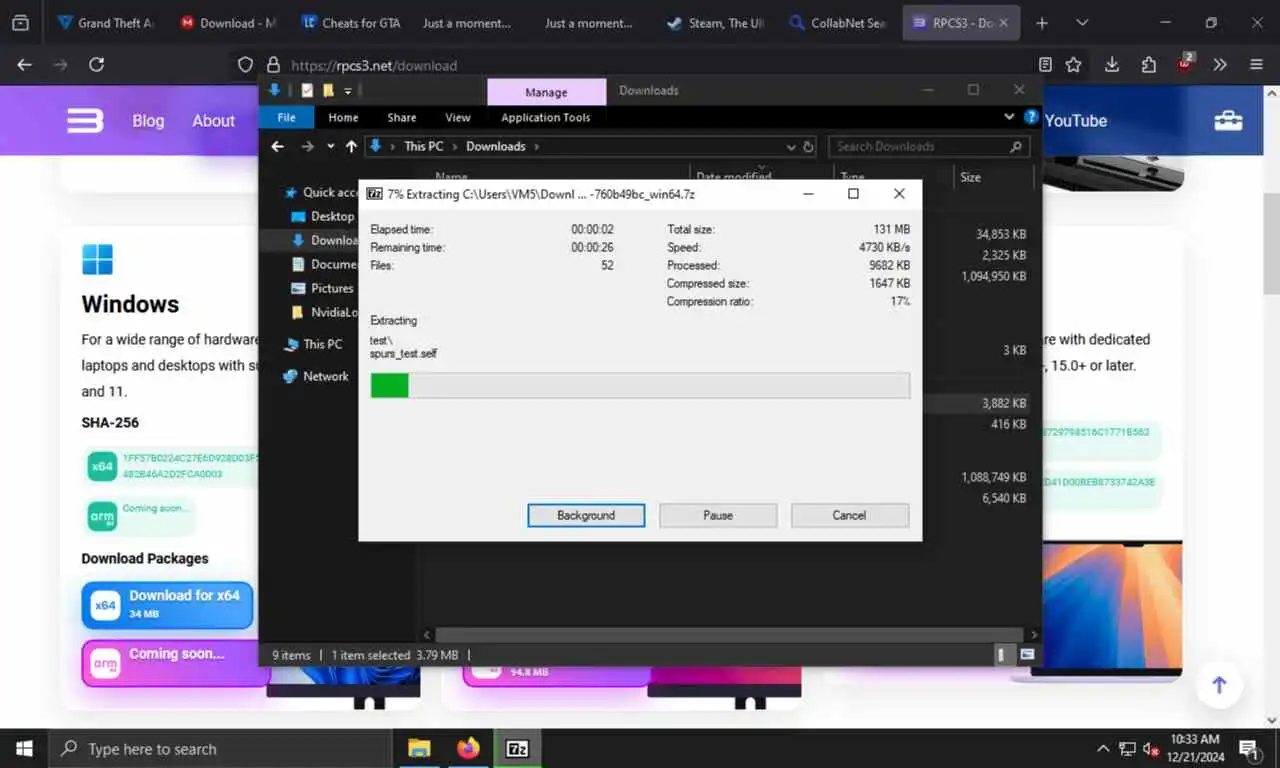Screen dimensions: 1280x768
Task: Customize Quick Access Toolbar dropdown arrow
Action: [x=348, y=90]
